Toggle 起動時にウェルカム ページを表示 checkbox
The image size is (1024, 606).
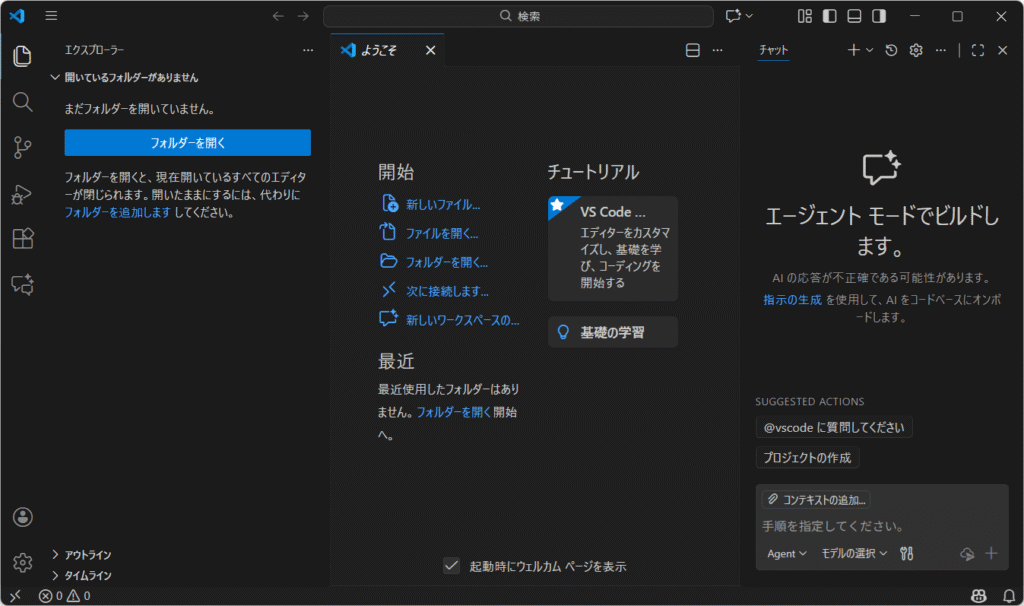(x=452, y=566)
